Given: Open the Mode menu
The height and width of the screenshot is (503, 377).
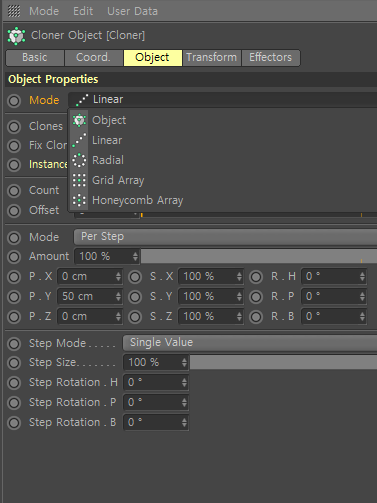Looking at the screenshot, I should [44, 11].
